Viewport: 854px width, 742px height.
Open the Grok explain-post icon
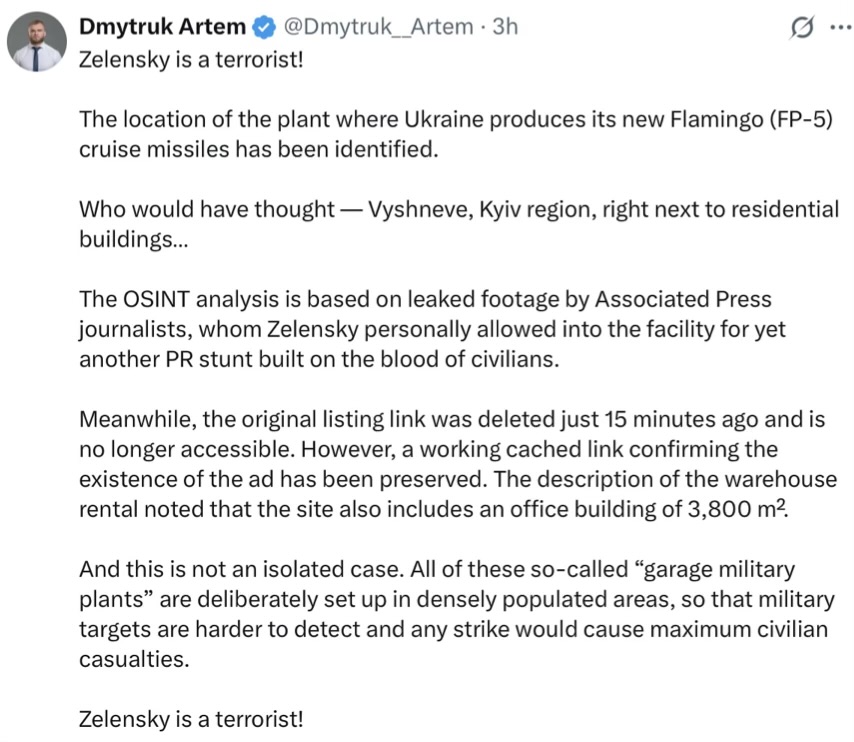coord(802,27)
